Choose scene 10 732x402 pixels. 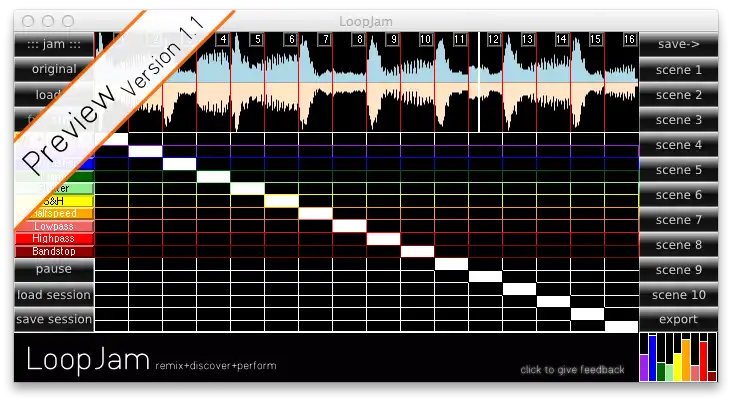(x=678, y=295)
